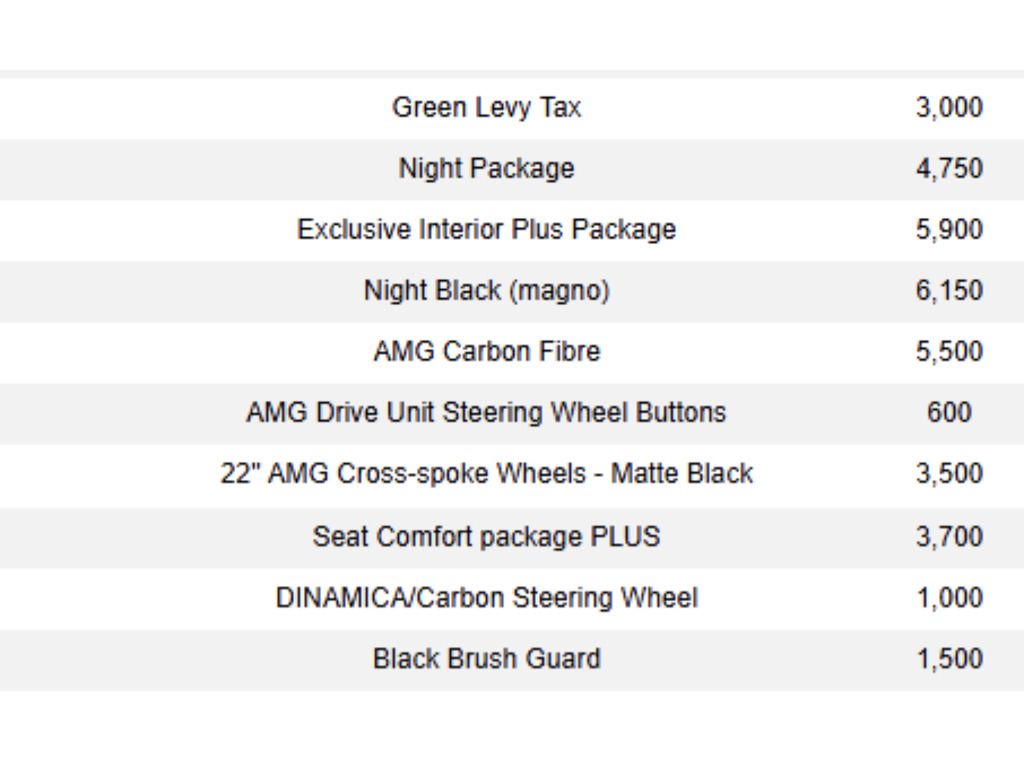1024x768 pixels.
Task: Select the 3,700 Seat Comfort price
Action: click(949, 537)
